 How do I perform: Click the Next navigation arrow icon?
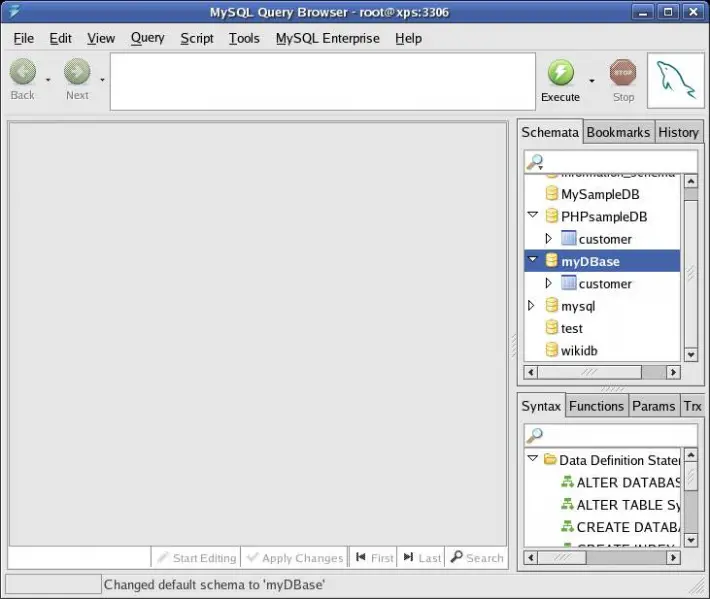click(x=77, y=72)
